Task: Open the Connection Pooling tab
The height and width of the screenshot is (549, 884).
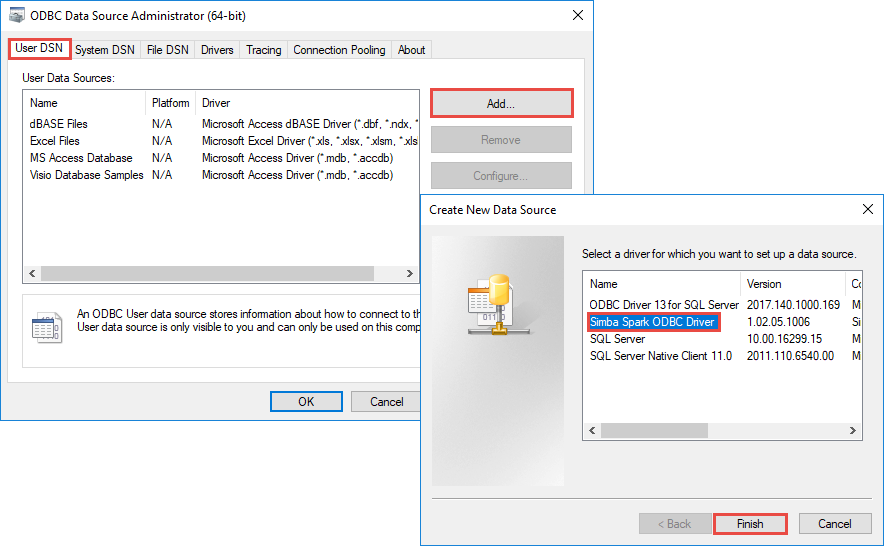Action: pyautogui.click(x=339, y=50)
